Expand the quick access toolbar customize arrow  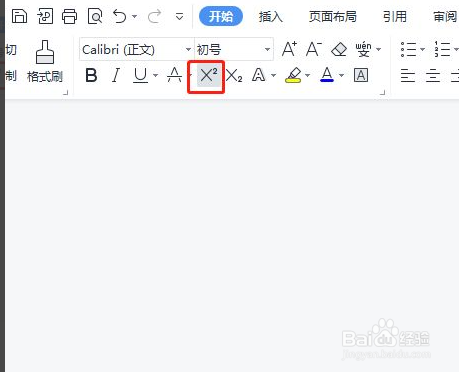click(x=179, y=16)
